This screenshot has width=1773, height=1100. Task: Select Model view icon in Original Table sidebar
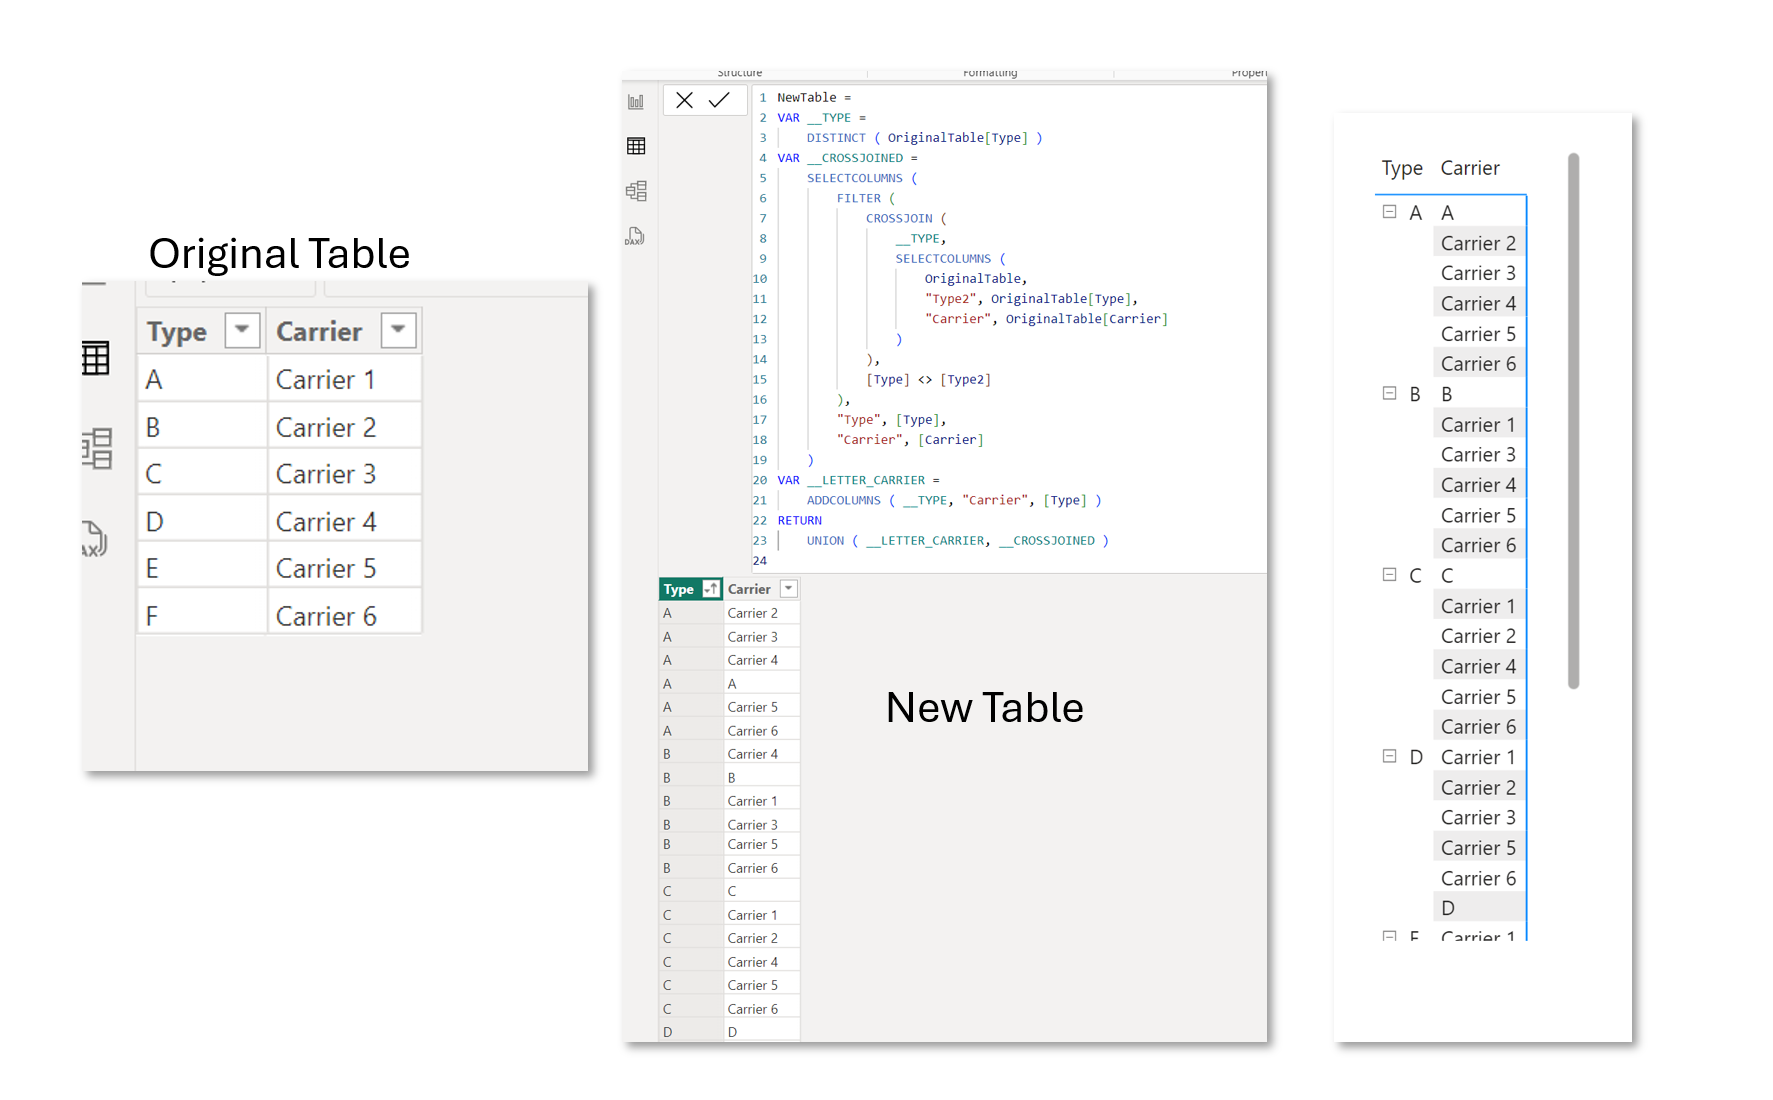pyautogui.click(x=97, y=449)
